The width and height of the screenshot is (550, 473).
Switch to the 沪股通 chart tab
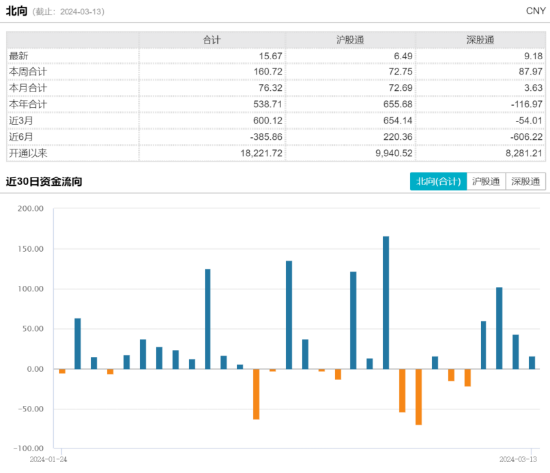(486, 181)
